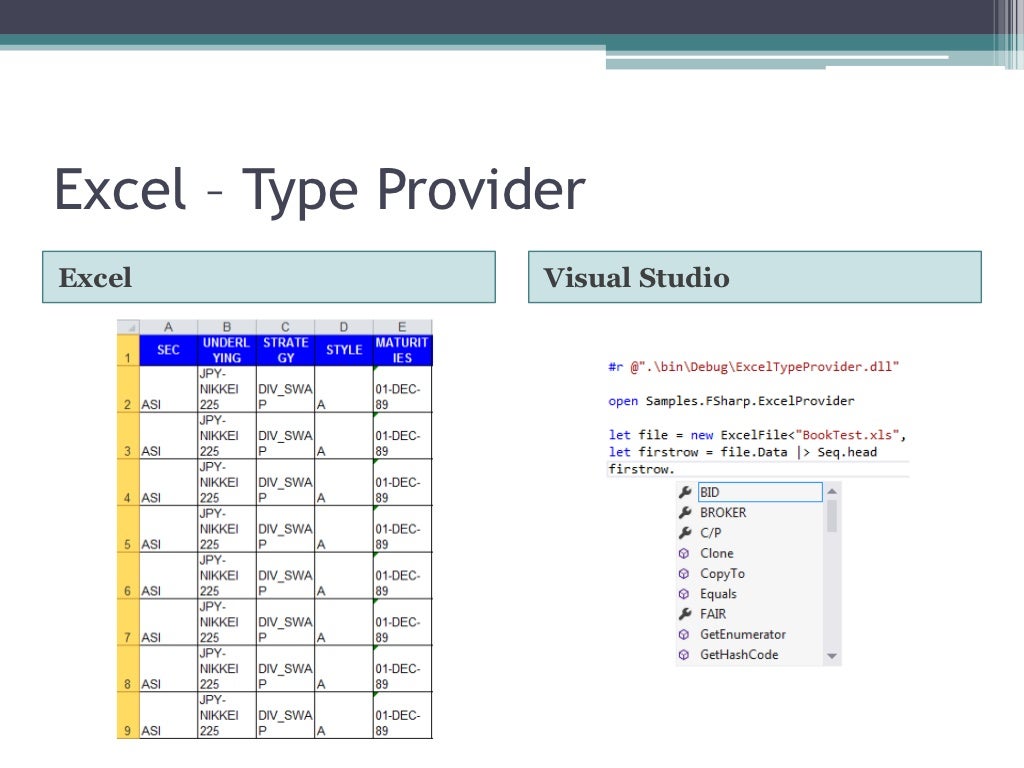The width and height of the screenshot is (1024, 768).
Task: Select Excel row 8 header
Action: [128, 669]
